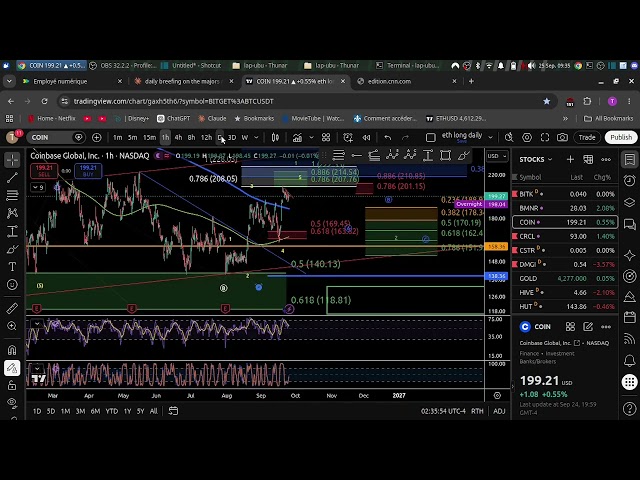640x480 pixels.
Task: Select BMNR in the watchlist
Action: pos(565,208)
